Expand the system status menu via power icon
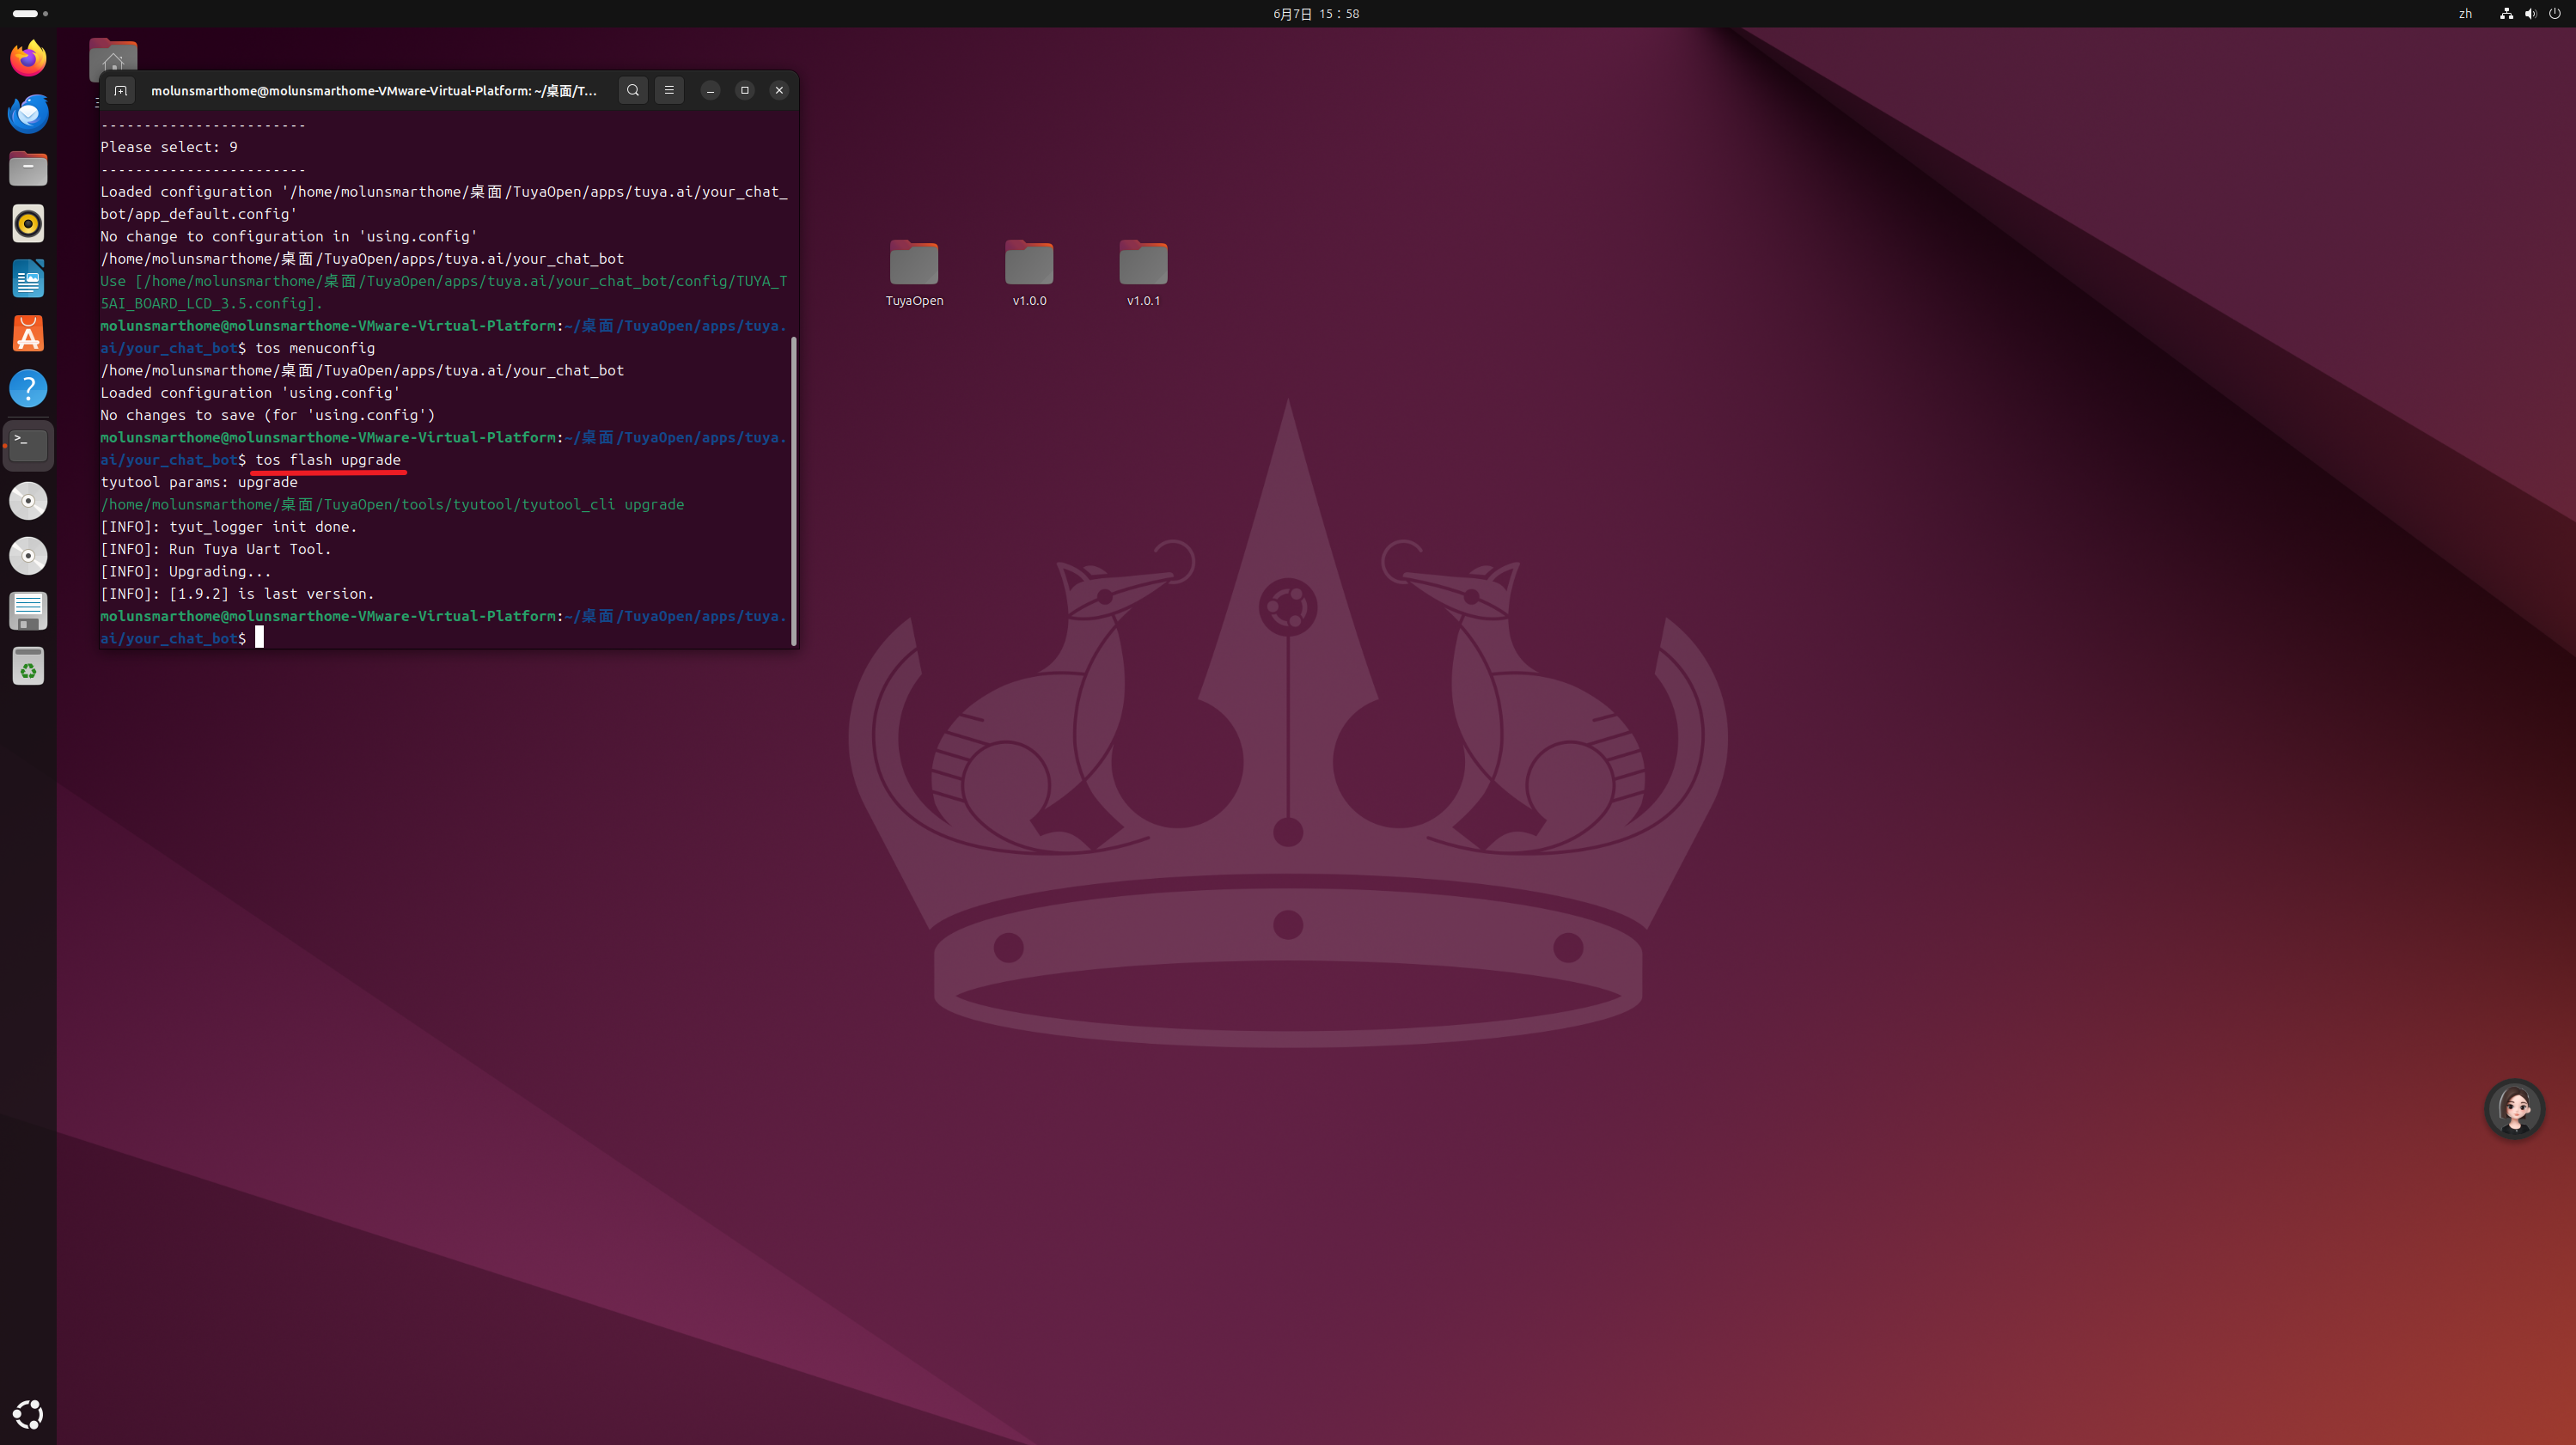The image size is (2576, 1445). [2555, 14]
